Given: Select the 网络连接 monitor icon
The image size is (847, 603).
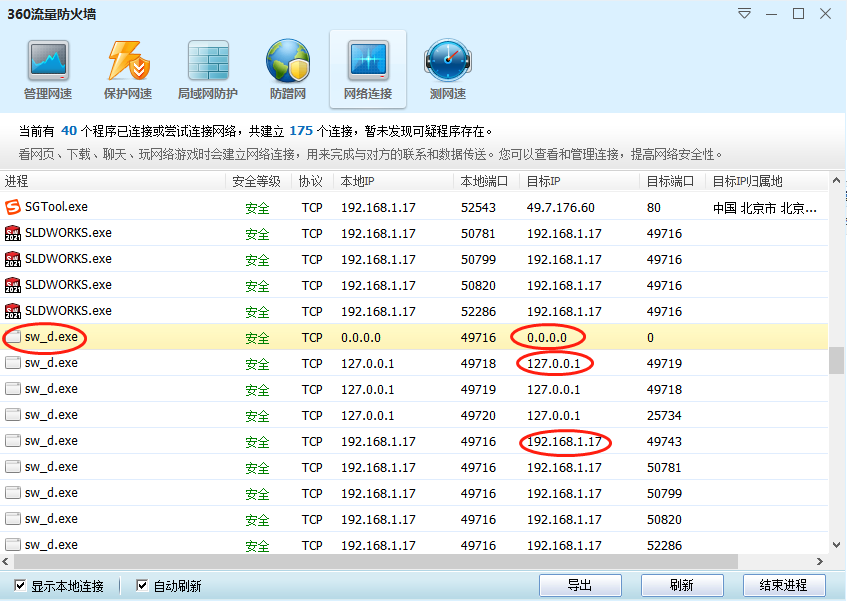Looking at the screenshot, I should 368,63.
